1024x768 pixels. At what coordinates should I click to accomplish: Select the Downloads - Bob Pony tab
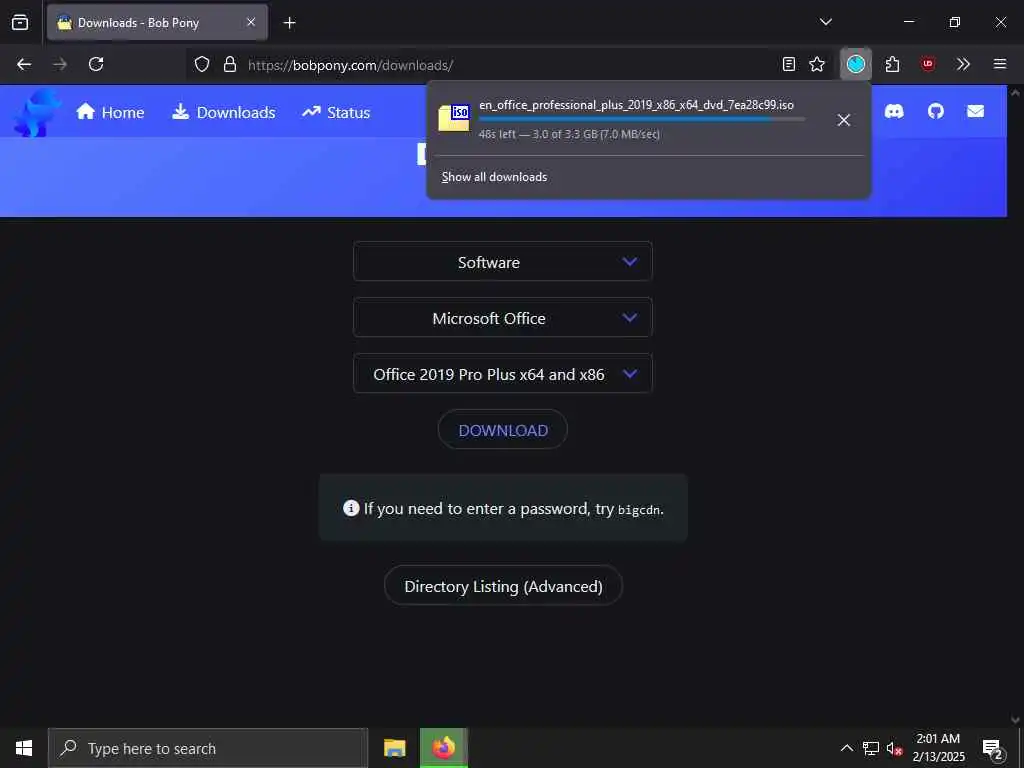(157, 23)
